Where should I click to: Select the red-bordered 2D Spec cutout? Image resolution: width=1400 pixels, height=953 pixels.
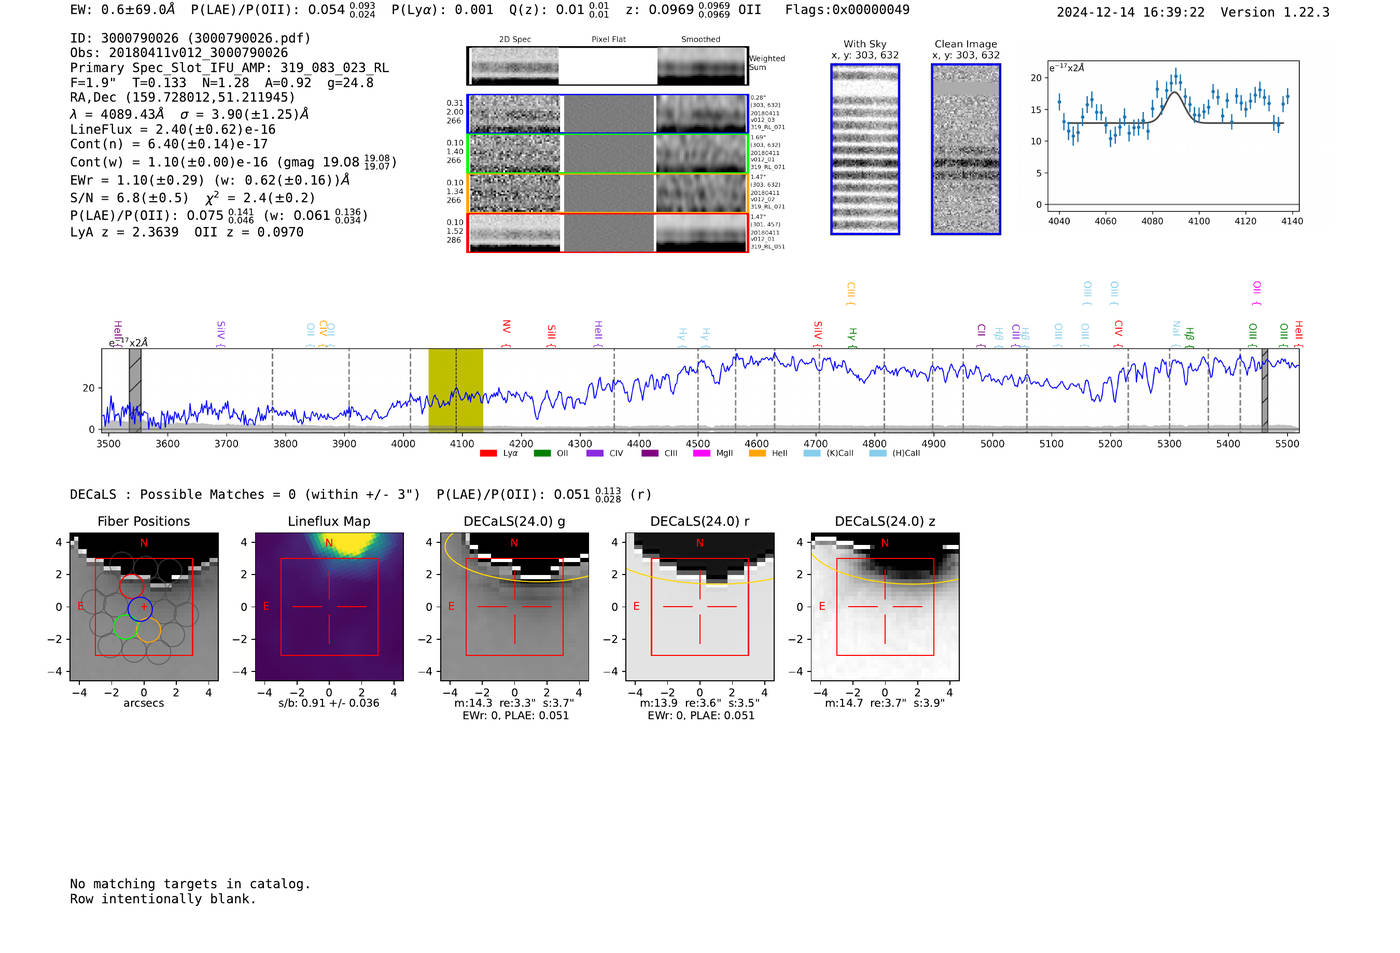pyautogui.click(x=514, y=233)
